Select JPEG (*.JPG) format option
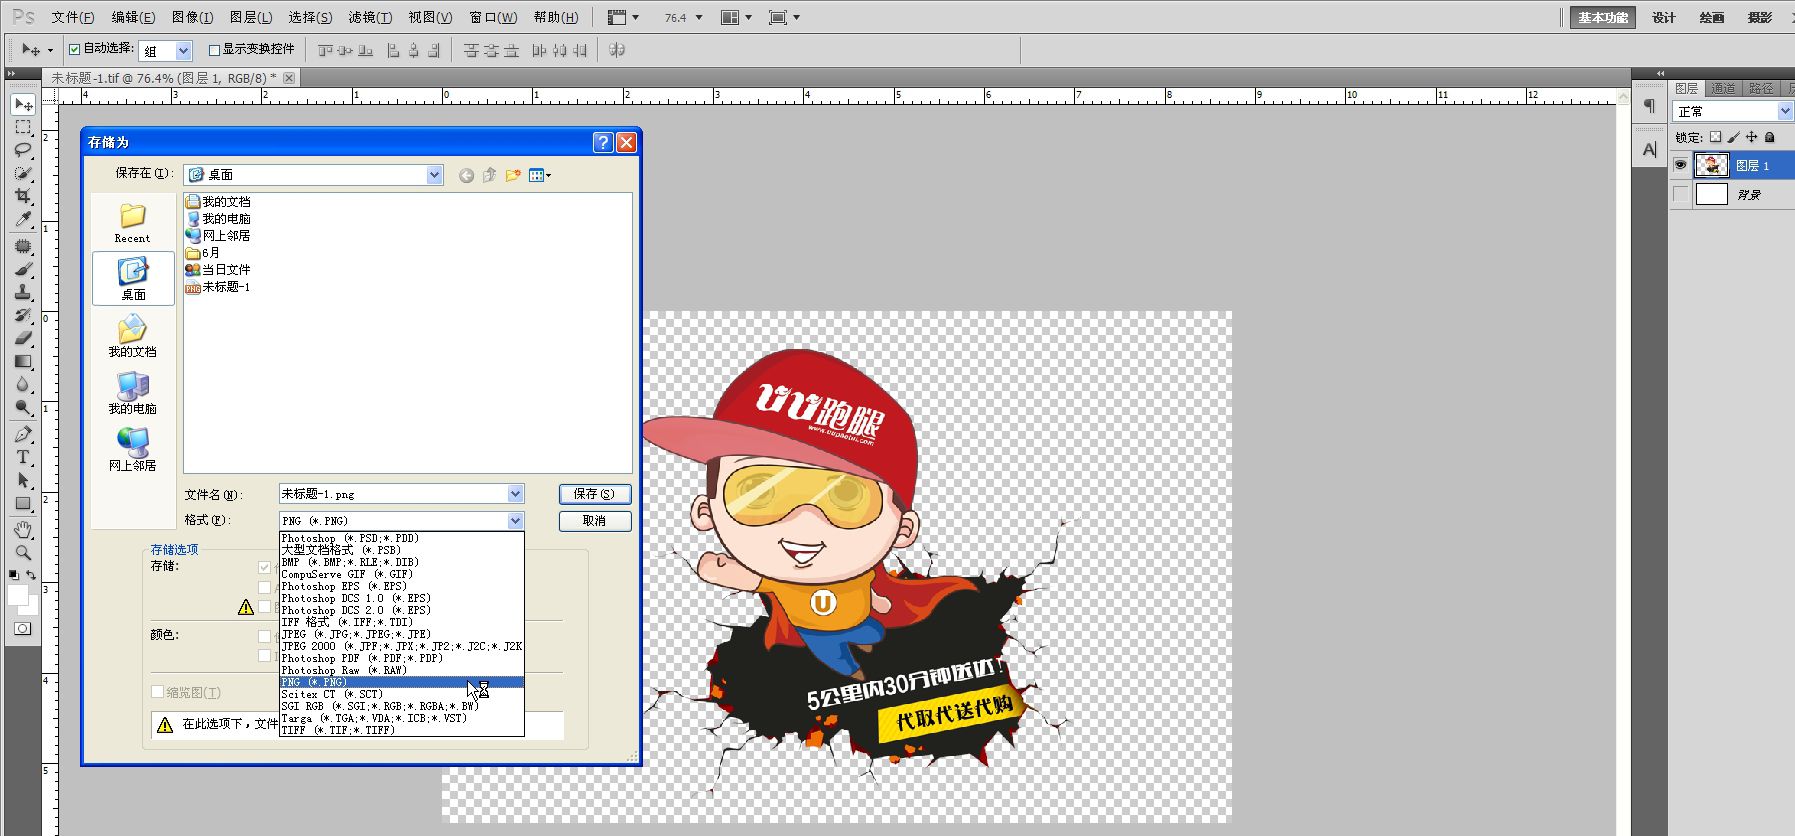Image resolution: width=1795 pixels, height=836 pixels. [401, 634]
